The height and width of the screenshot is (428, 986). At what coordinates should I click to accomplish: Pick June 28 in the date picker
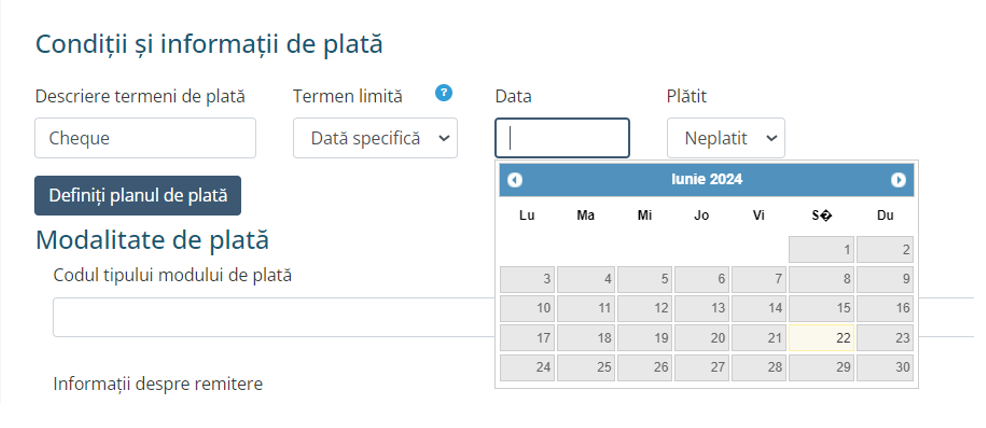point(758,367)
